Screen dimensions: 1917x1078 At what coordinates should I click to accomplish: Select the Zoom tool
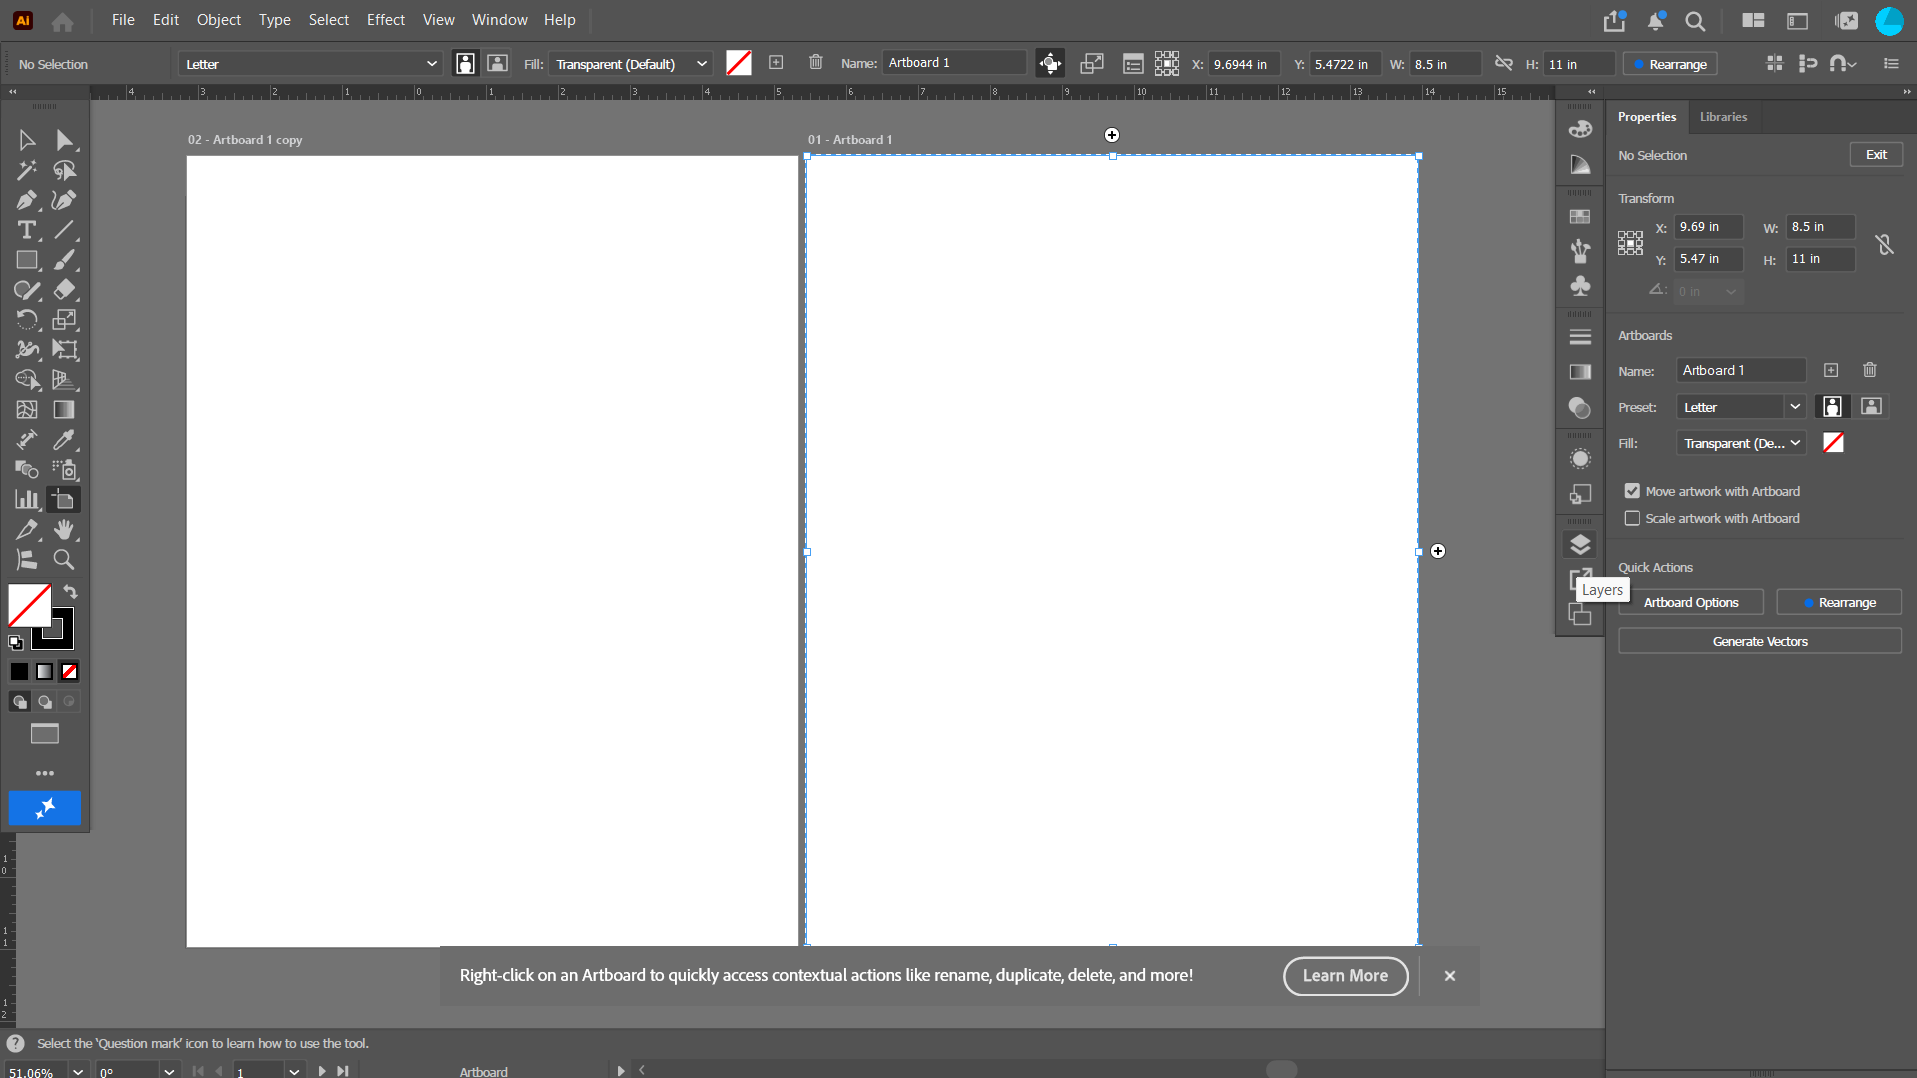[x=64, y=560]
